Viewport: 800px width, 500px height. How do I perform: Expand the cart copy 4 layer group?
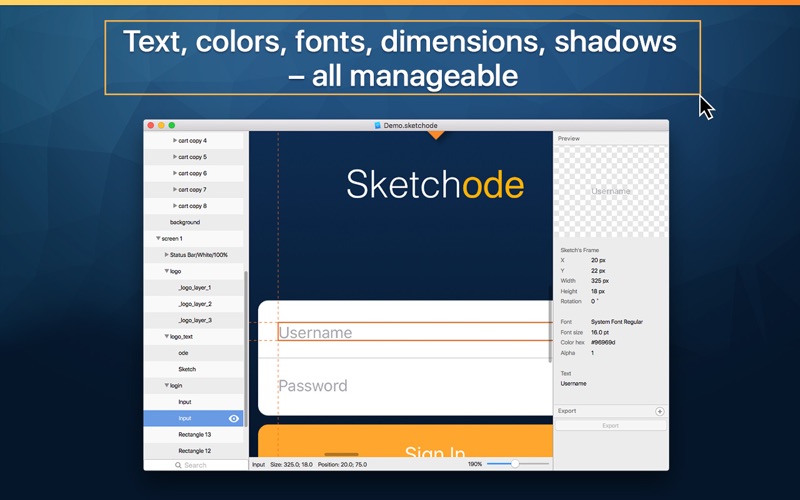click(174, 140)
